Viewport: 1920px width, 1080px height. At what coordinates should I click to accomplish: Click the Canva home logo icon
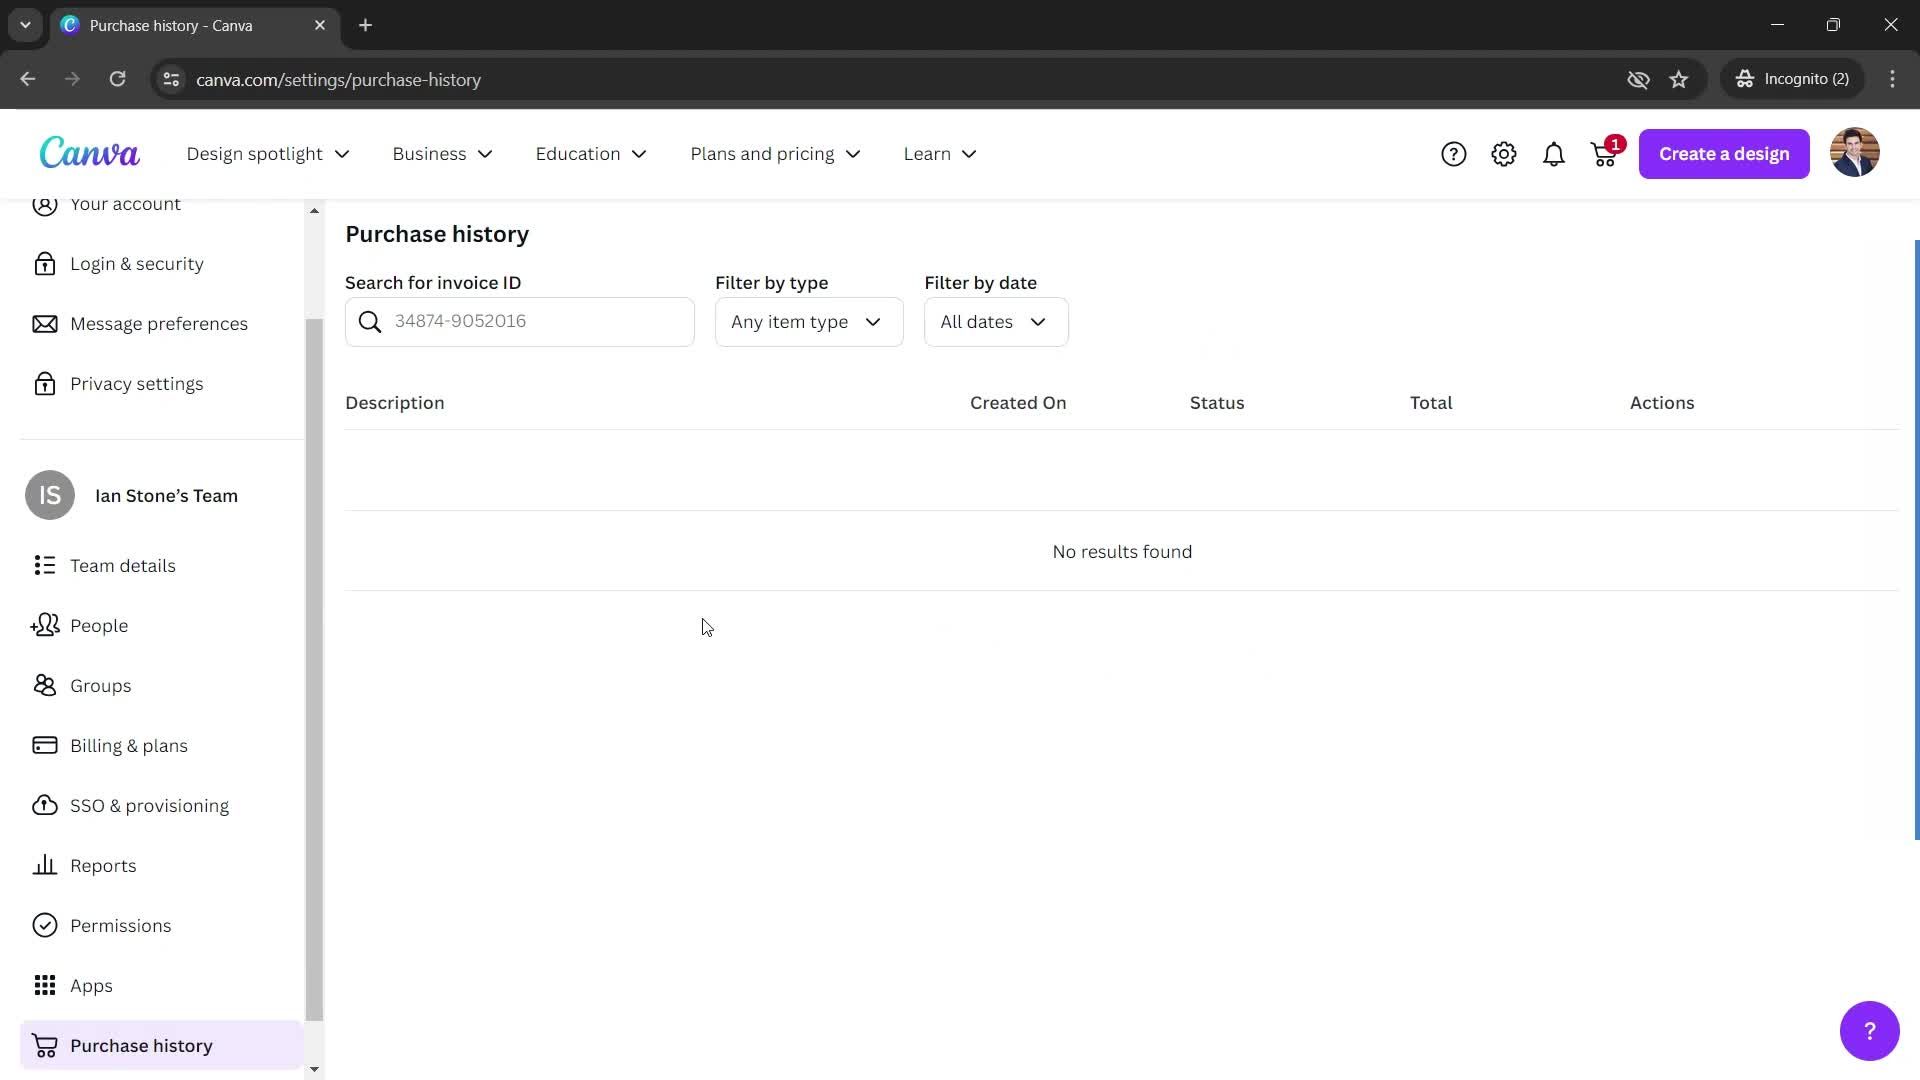point(88,153)
